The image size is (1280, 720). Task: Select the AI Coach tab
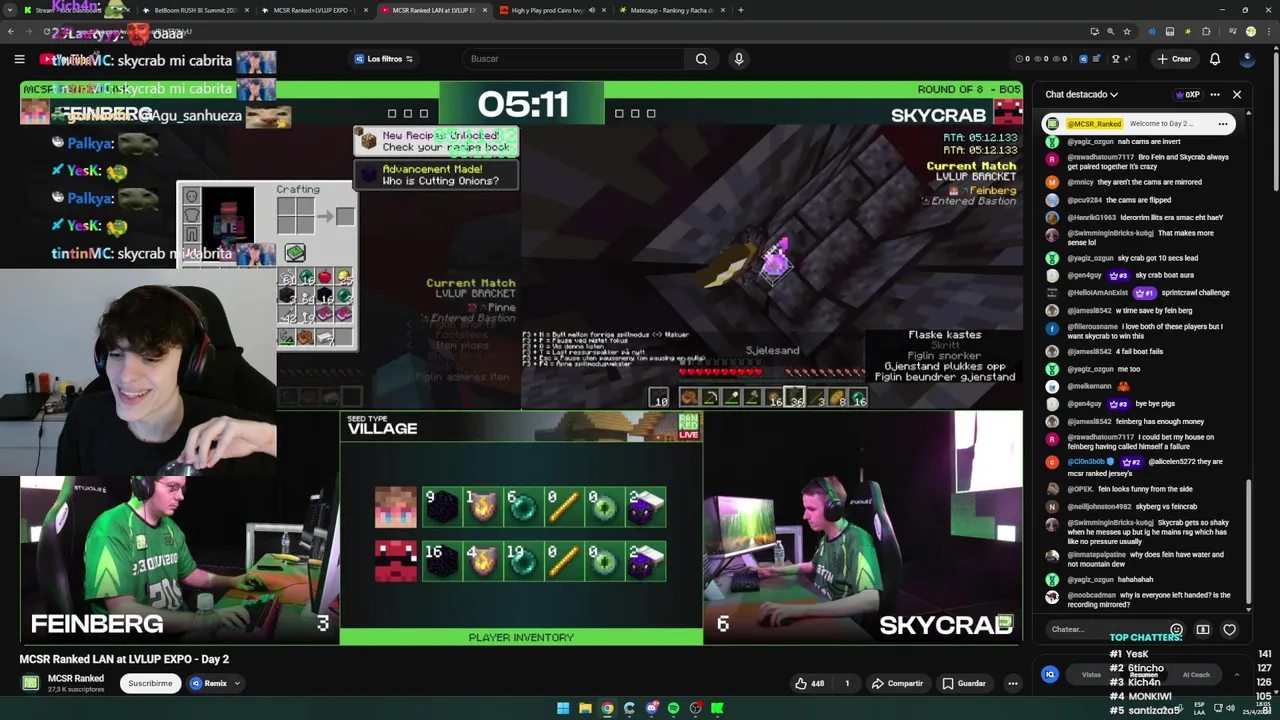[1196, 674]
